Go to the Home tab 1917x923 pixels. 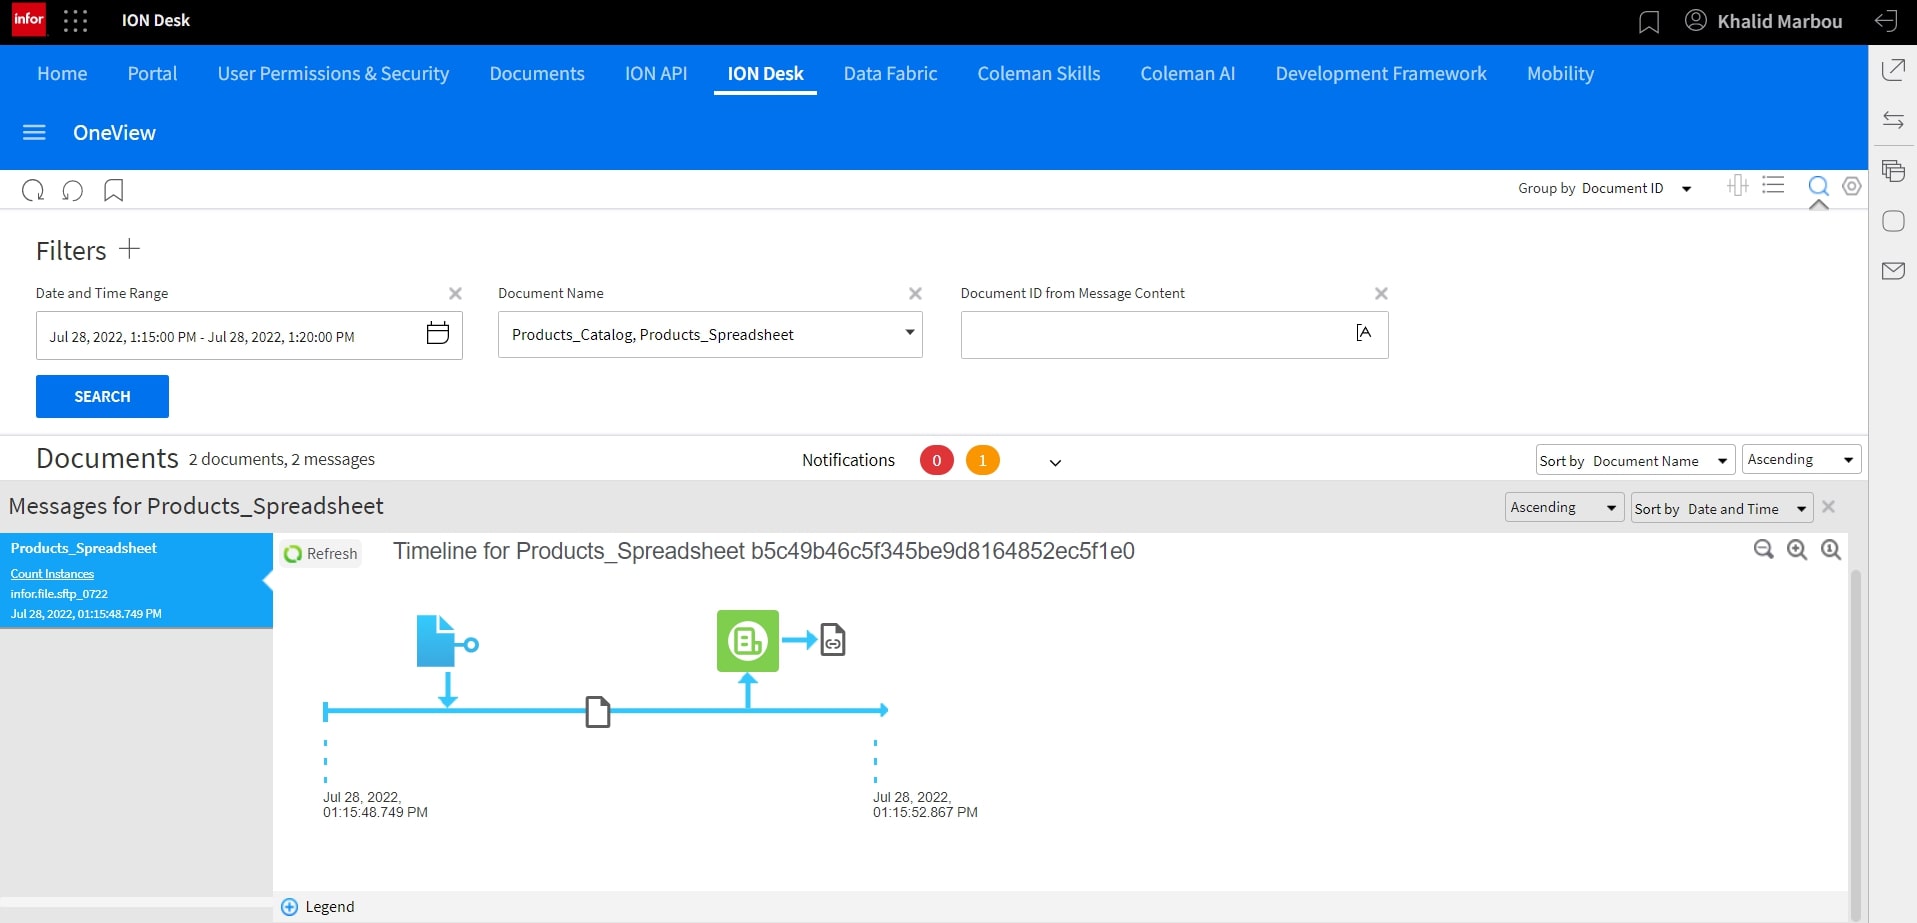[x=62, y=73]
